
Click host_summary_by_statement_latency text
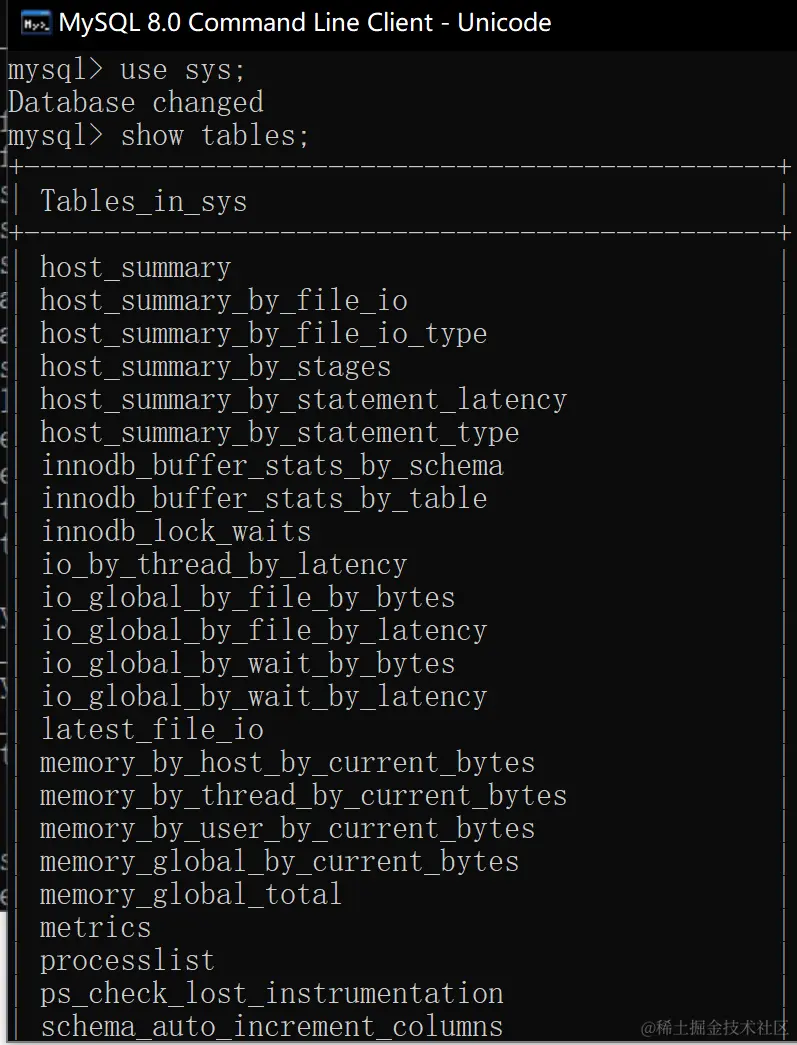[304, 400]
